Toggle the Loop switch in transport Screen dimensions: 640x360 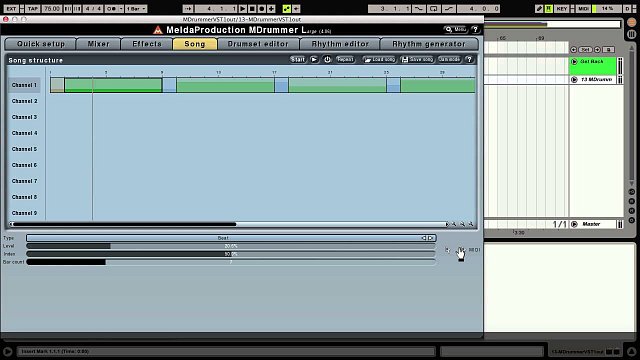coord(433,9)
